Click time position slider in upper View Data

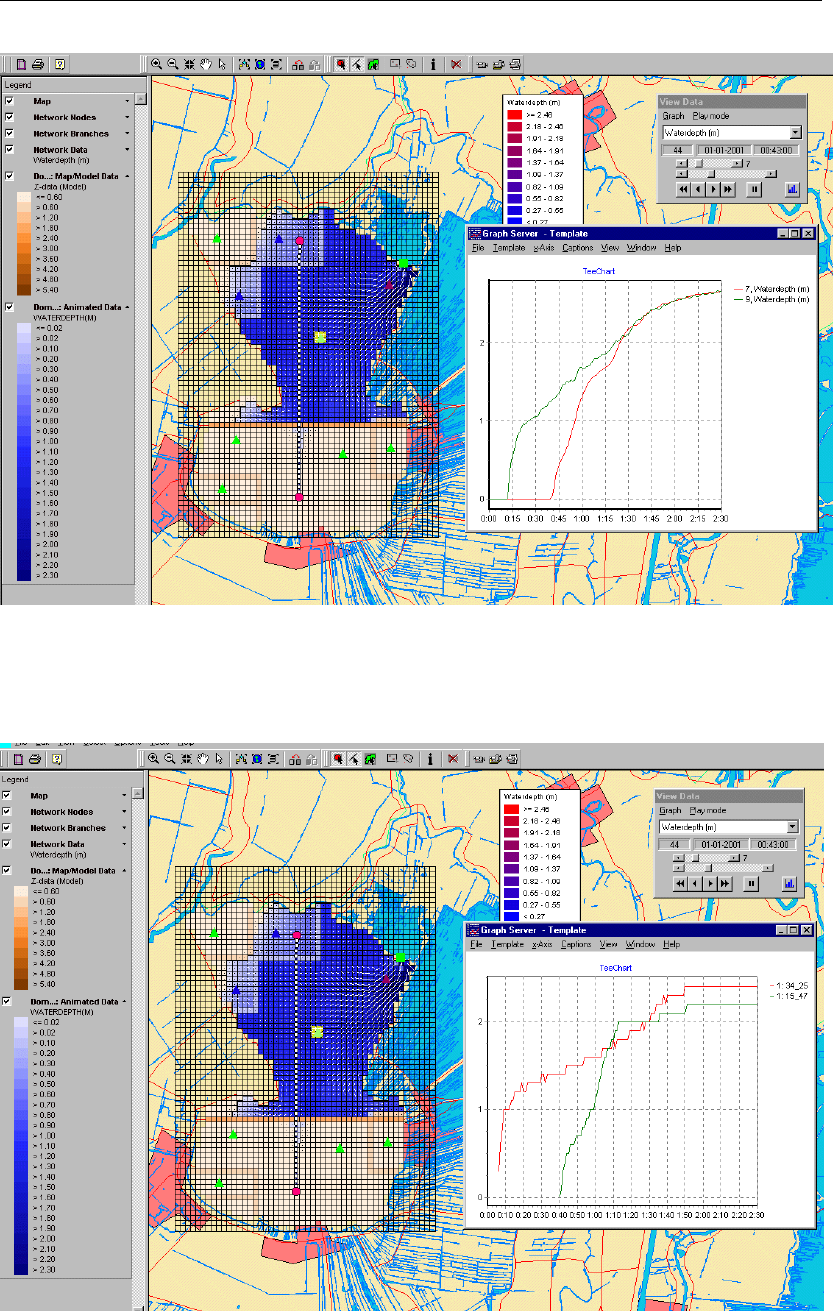click(726, 173)
